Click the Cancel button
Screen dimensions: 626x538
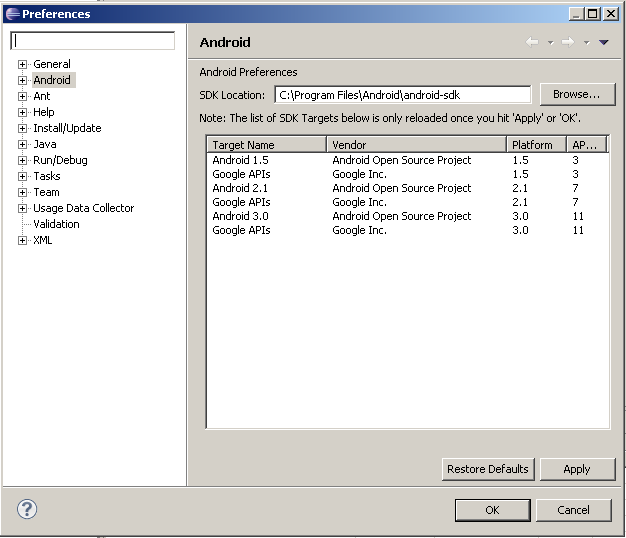point(574,510)
